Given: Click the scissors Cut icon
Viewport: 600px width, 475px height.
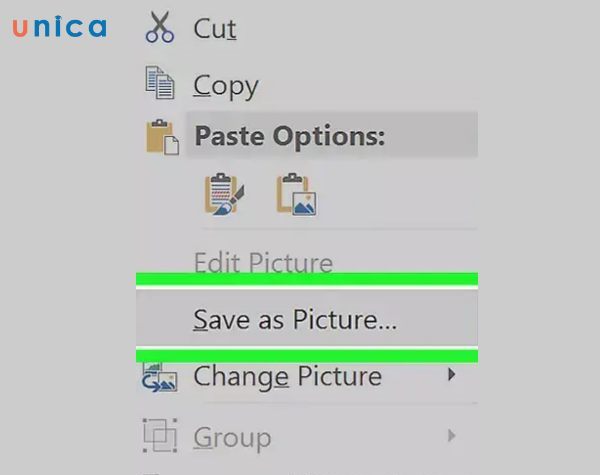Looking at the screenshot, I should [160, 28].
